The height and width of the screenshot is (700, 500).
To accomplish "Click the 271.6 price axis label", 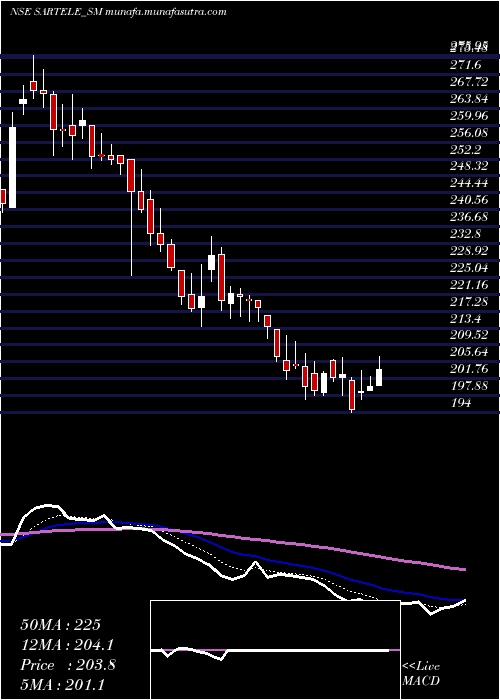I will (x=465, y=65).
